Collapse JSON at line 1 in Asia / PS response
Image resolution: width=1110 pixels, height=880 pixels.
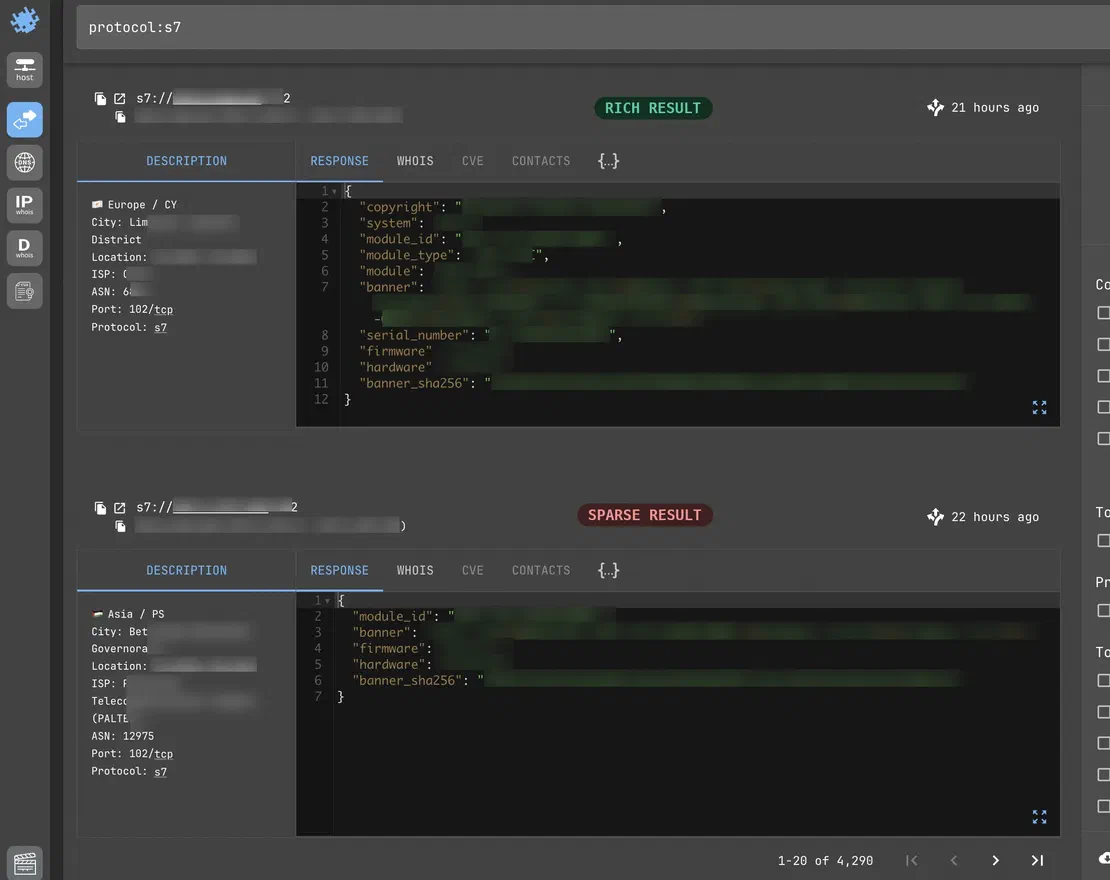coord(327,600)
